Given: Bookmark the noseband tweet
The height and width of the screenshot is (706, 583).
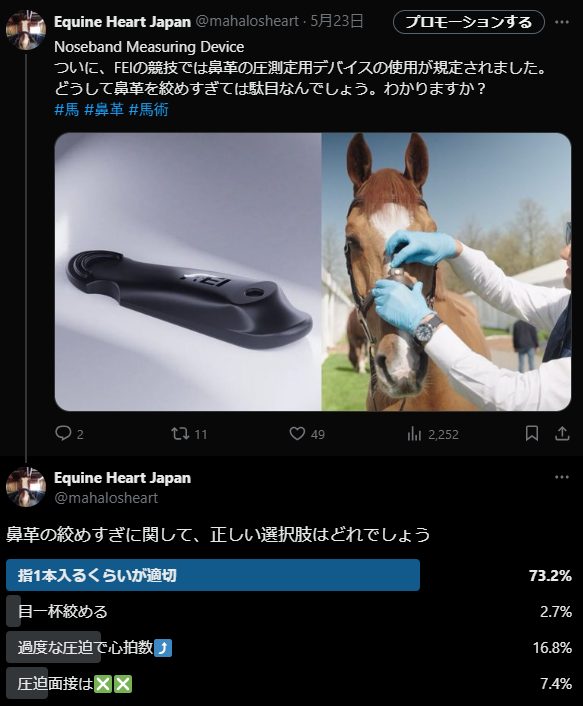Looking at the screenshot, I should coord(532,434).
